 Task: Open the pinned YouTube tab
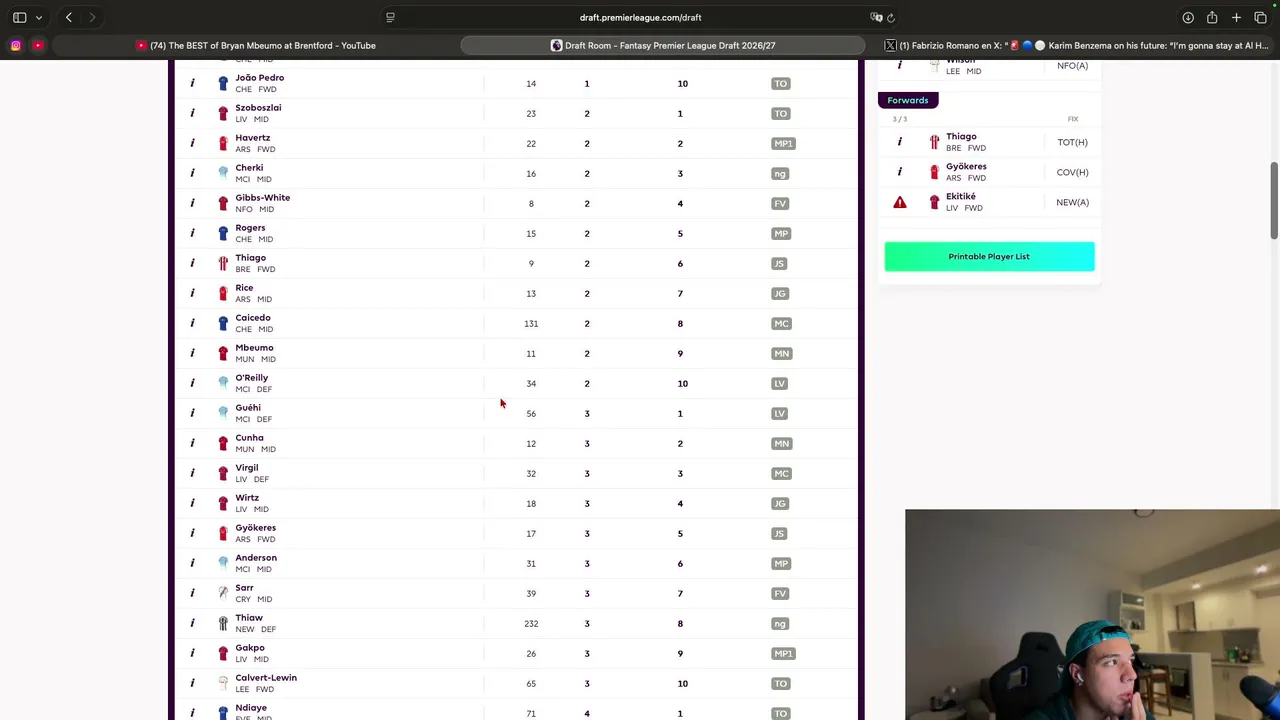point(38,45)
